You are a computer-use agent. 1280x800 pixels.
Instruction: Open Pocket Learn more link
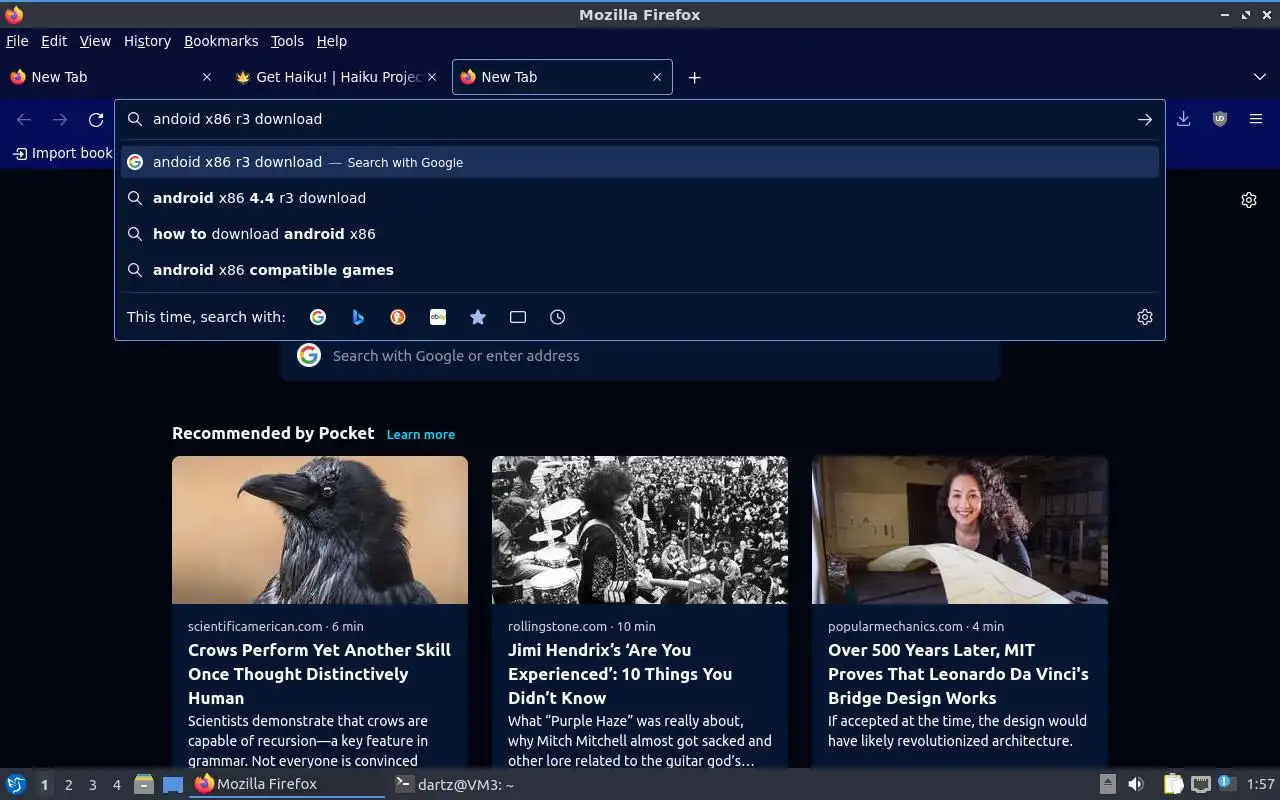421,434
